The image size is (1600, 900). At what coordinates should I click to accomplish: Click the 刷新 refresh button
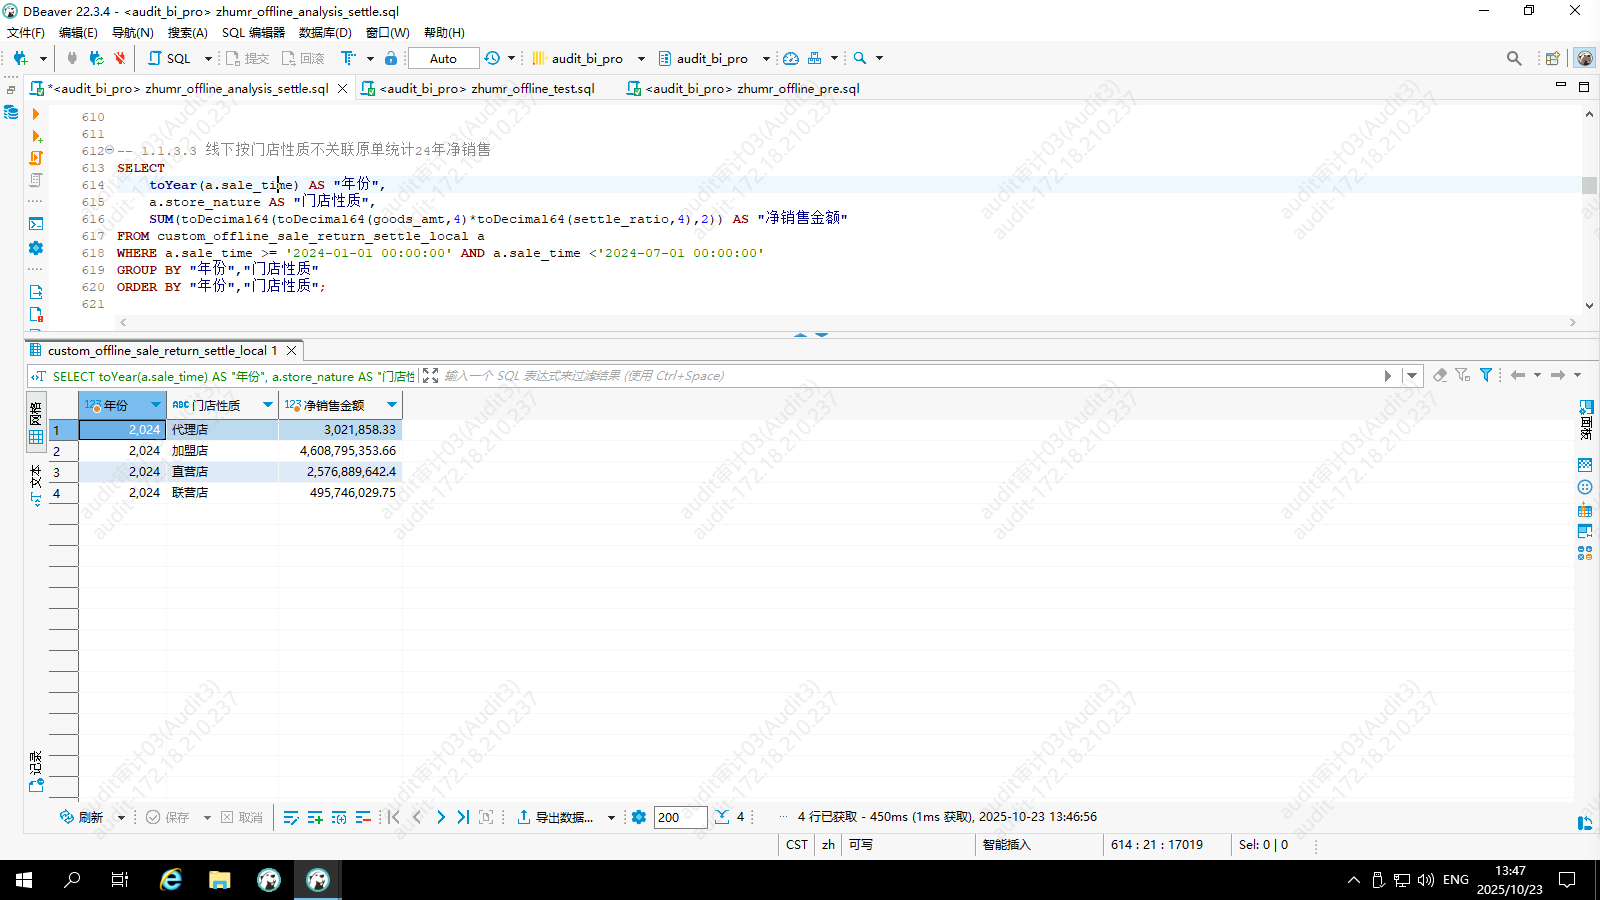tap(82, 817)
